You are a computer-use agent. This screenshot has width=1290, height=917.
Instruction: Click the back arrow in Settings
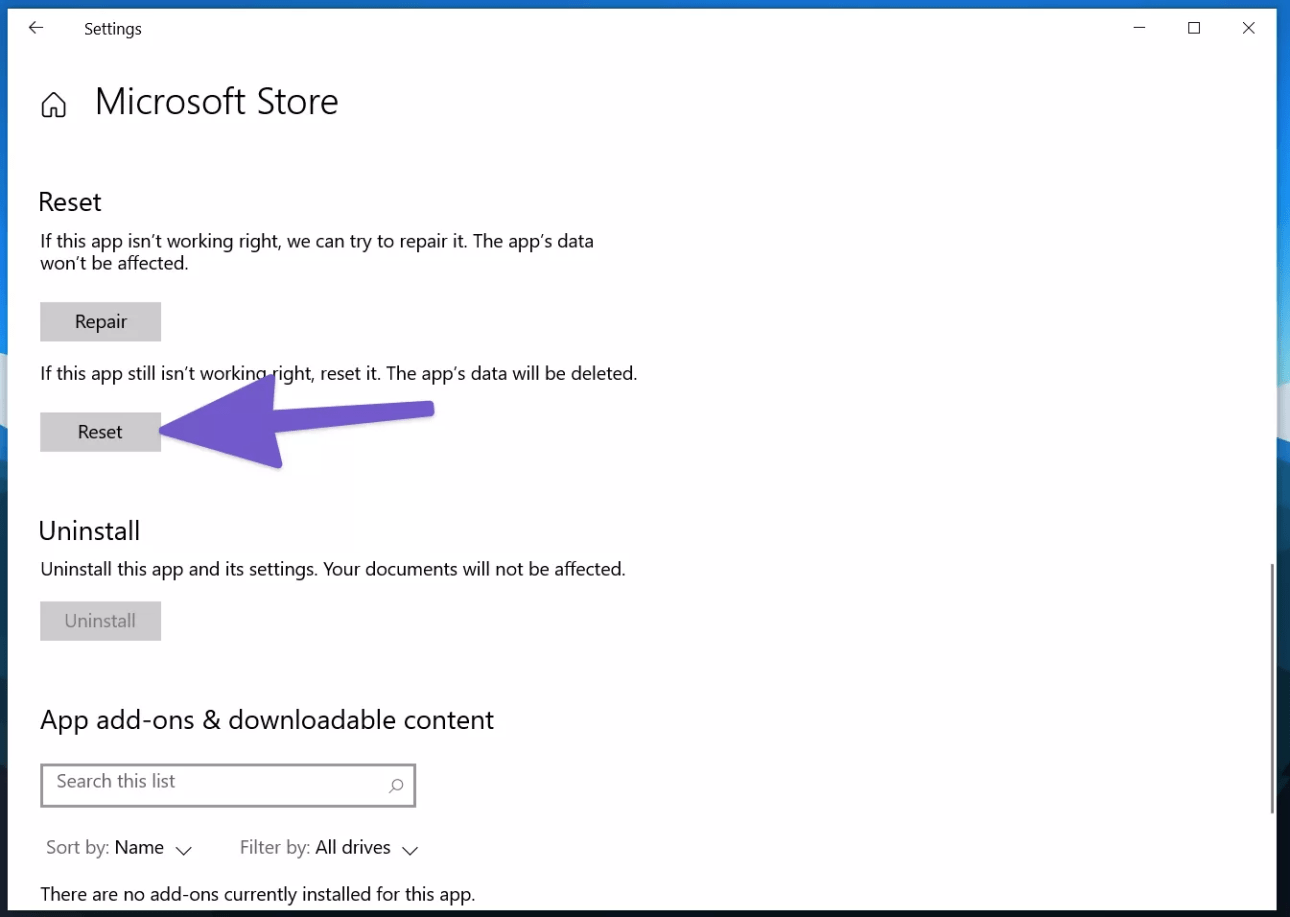(x=36, y=29)
